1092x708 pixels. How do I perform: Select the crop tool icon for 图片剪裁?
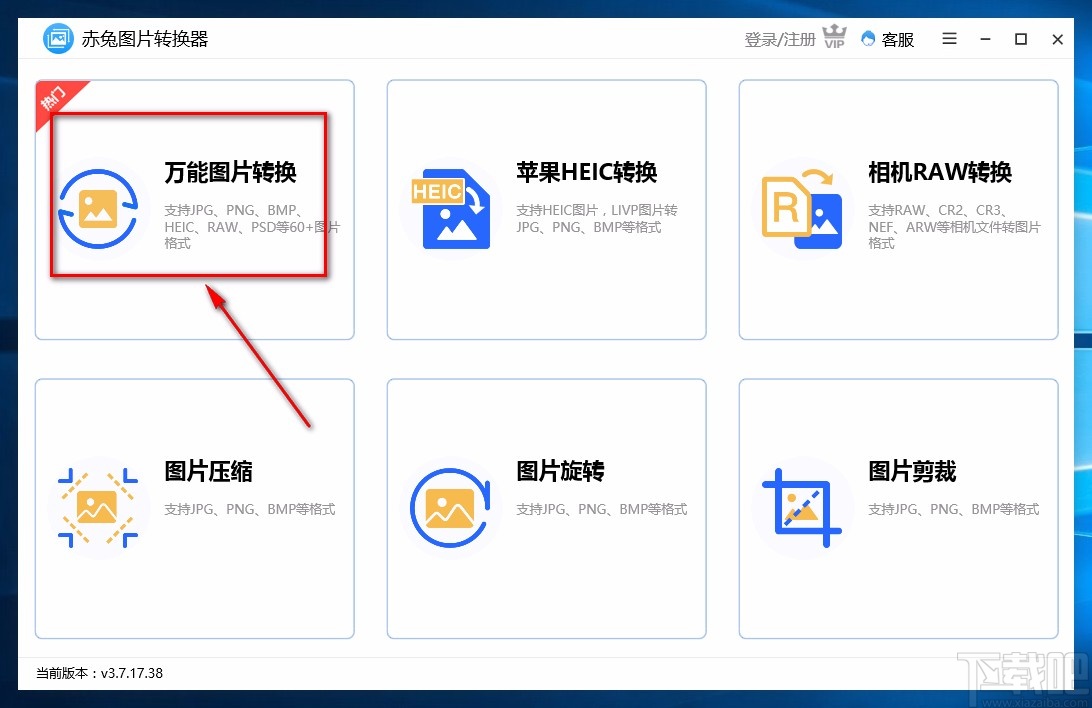pyautogui.click(x=803, y=507)
